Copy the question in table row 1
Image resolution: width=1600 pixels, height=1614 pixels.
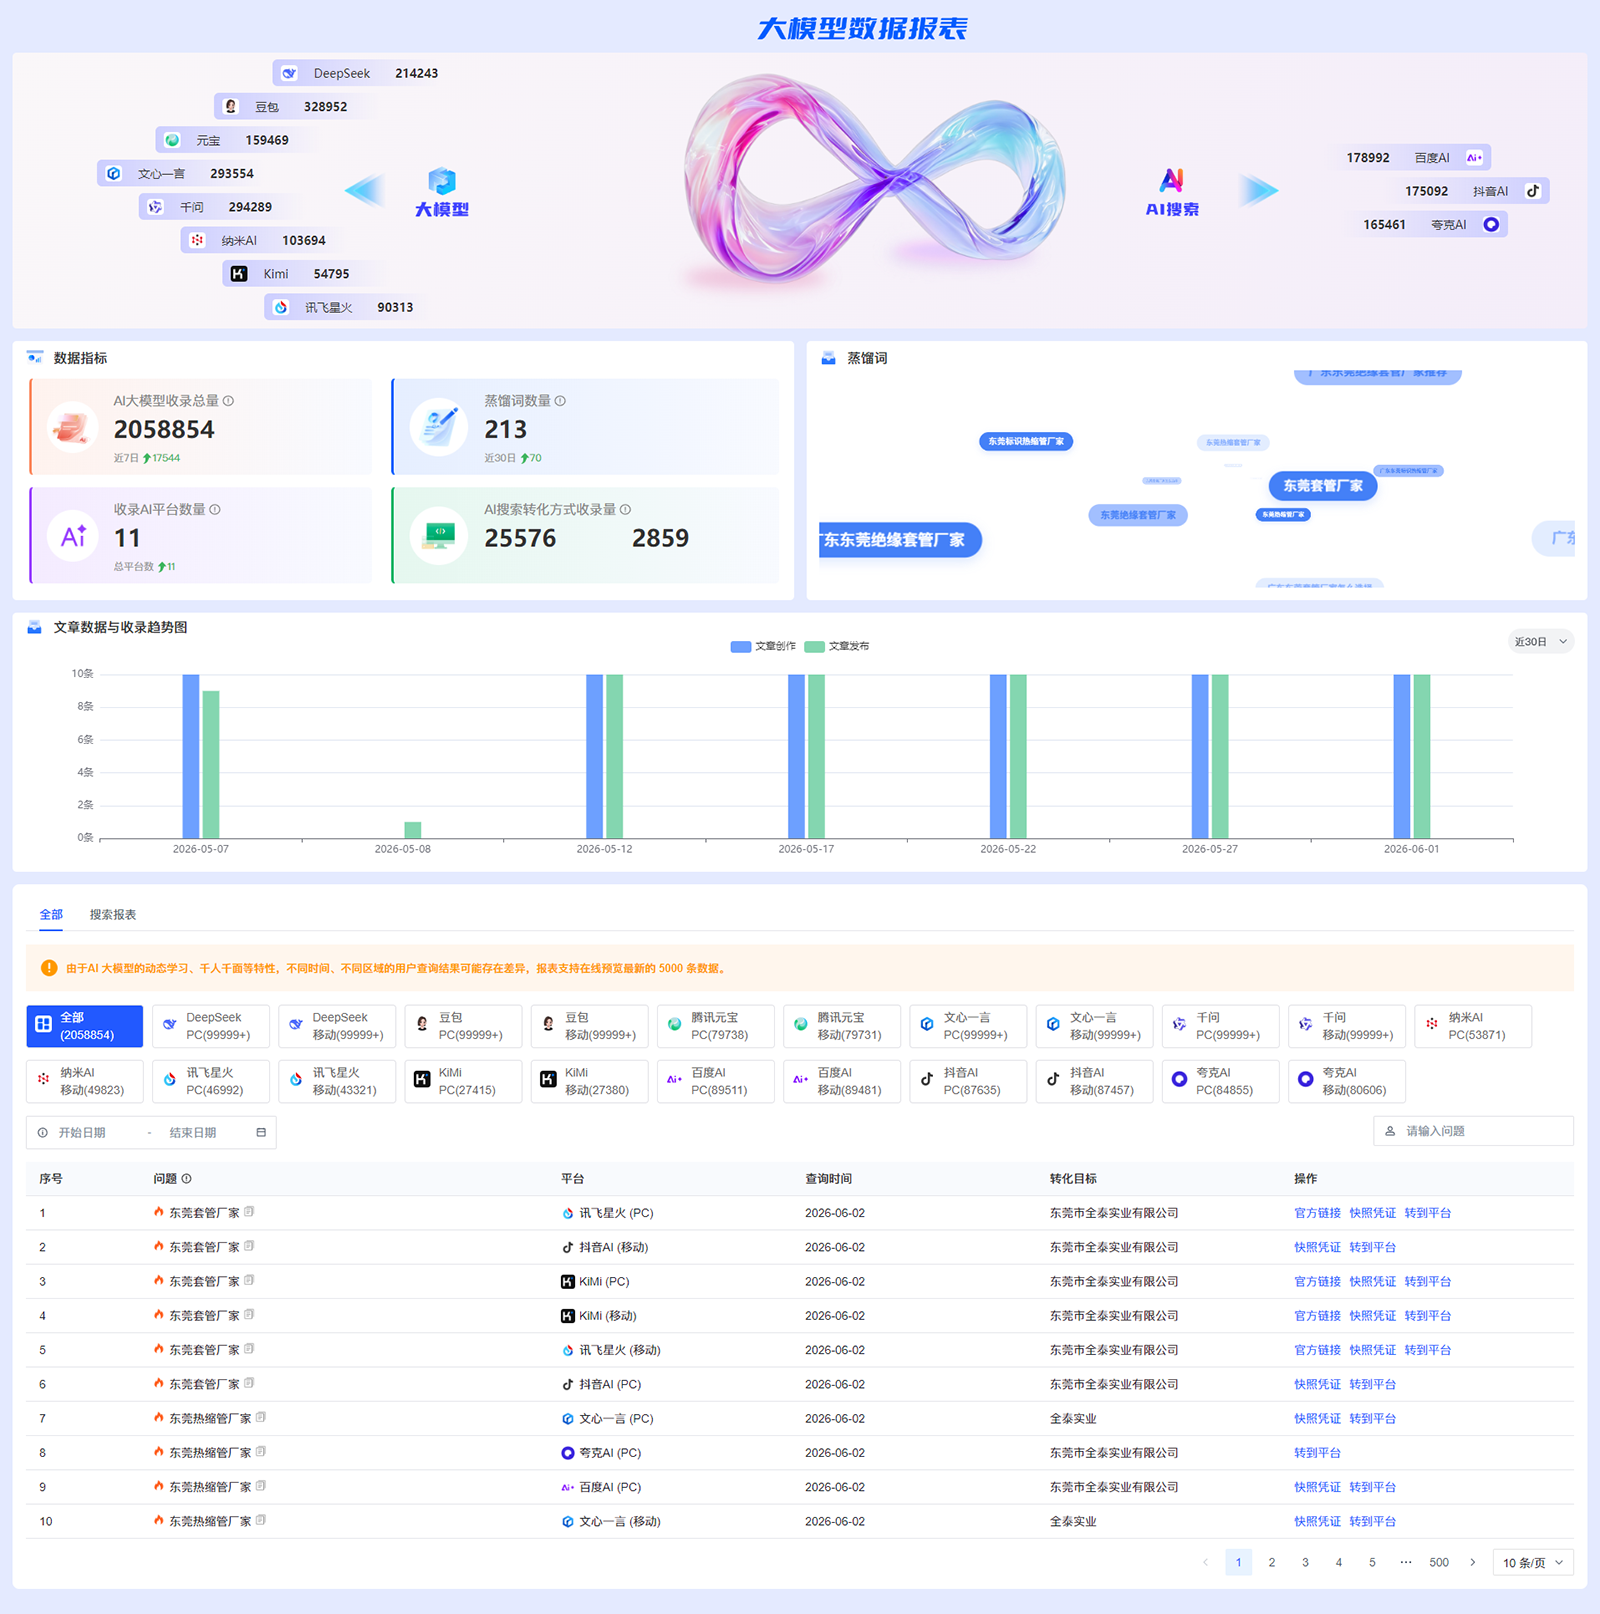(249, 1212)
